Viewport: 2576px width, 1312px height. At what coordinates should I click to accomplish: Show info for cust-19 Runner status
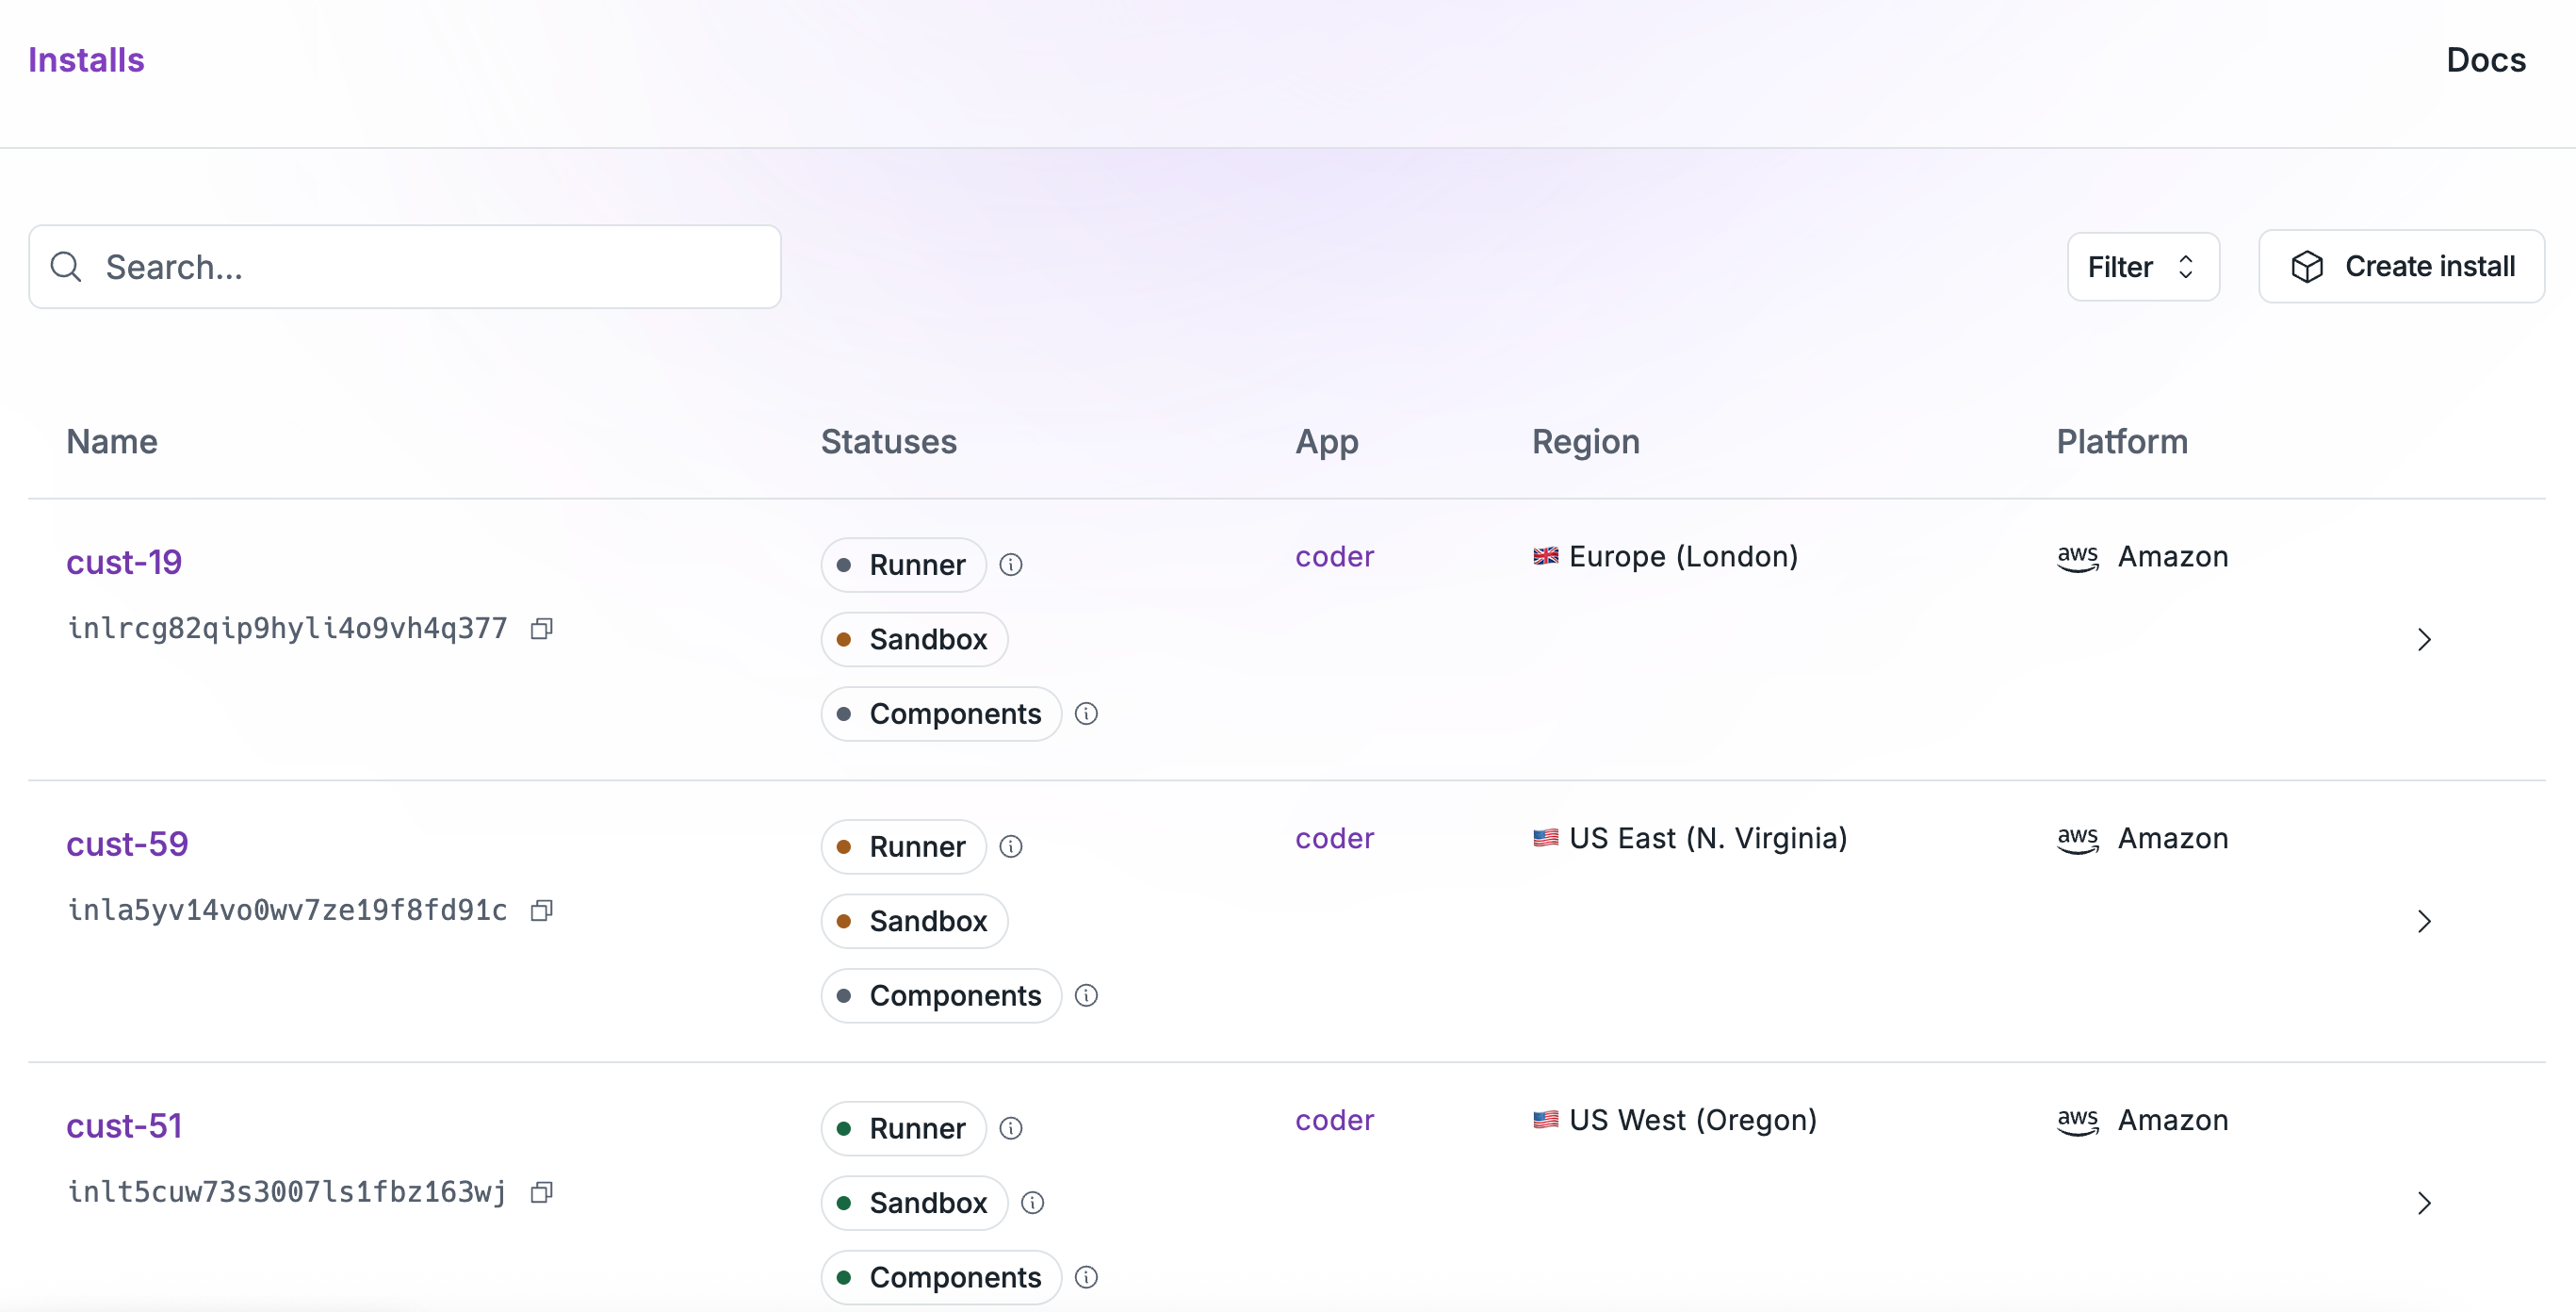click(1011, 565)
